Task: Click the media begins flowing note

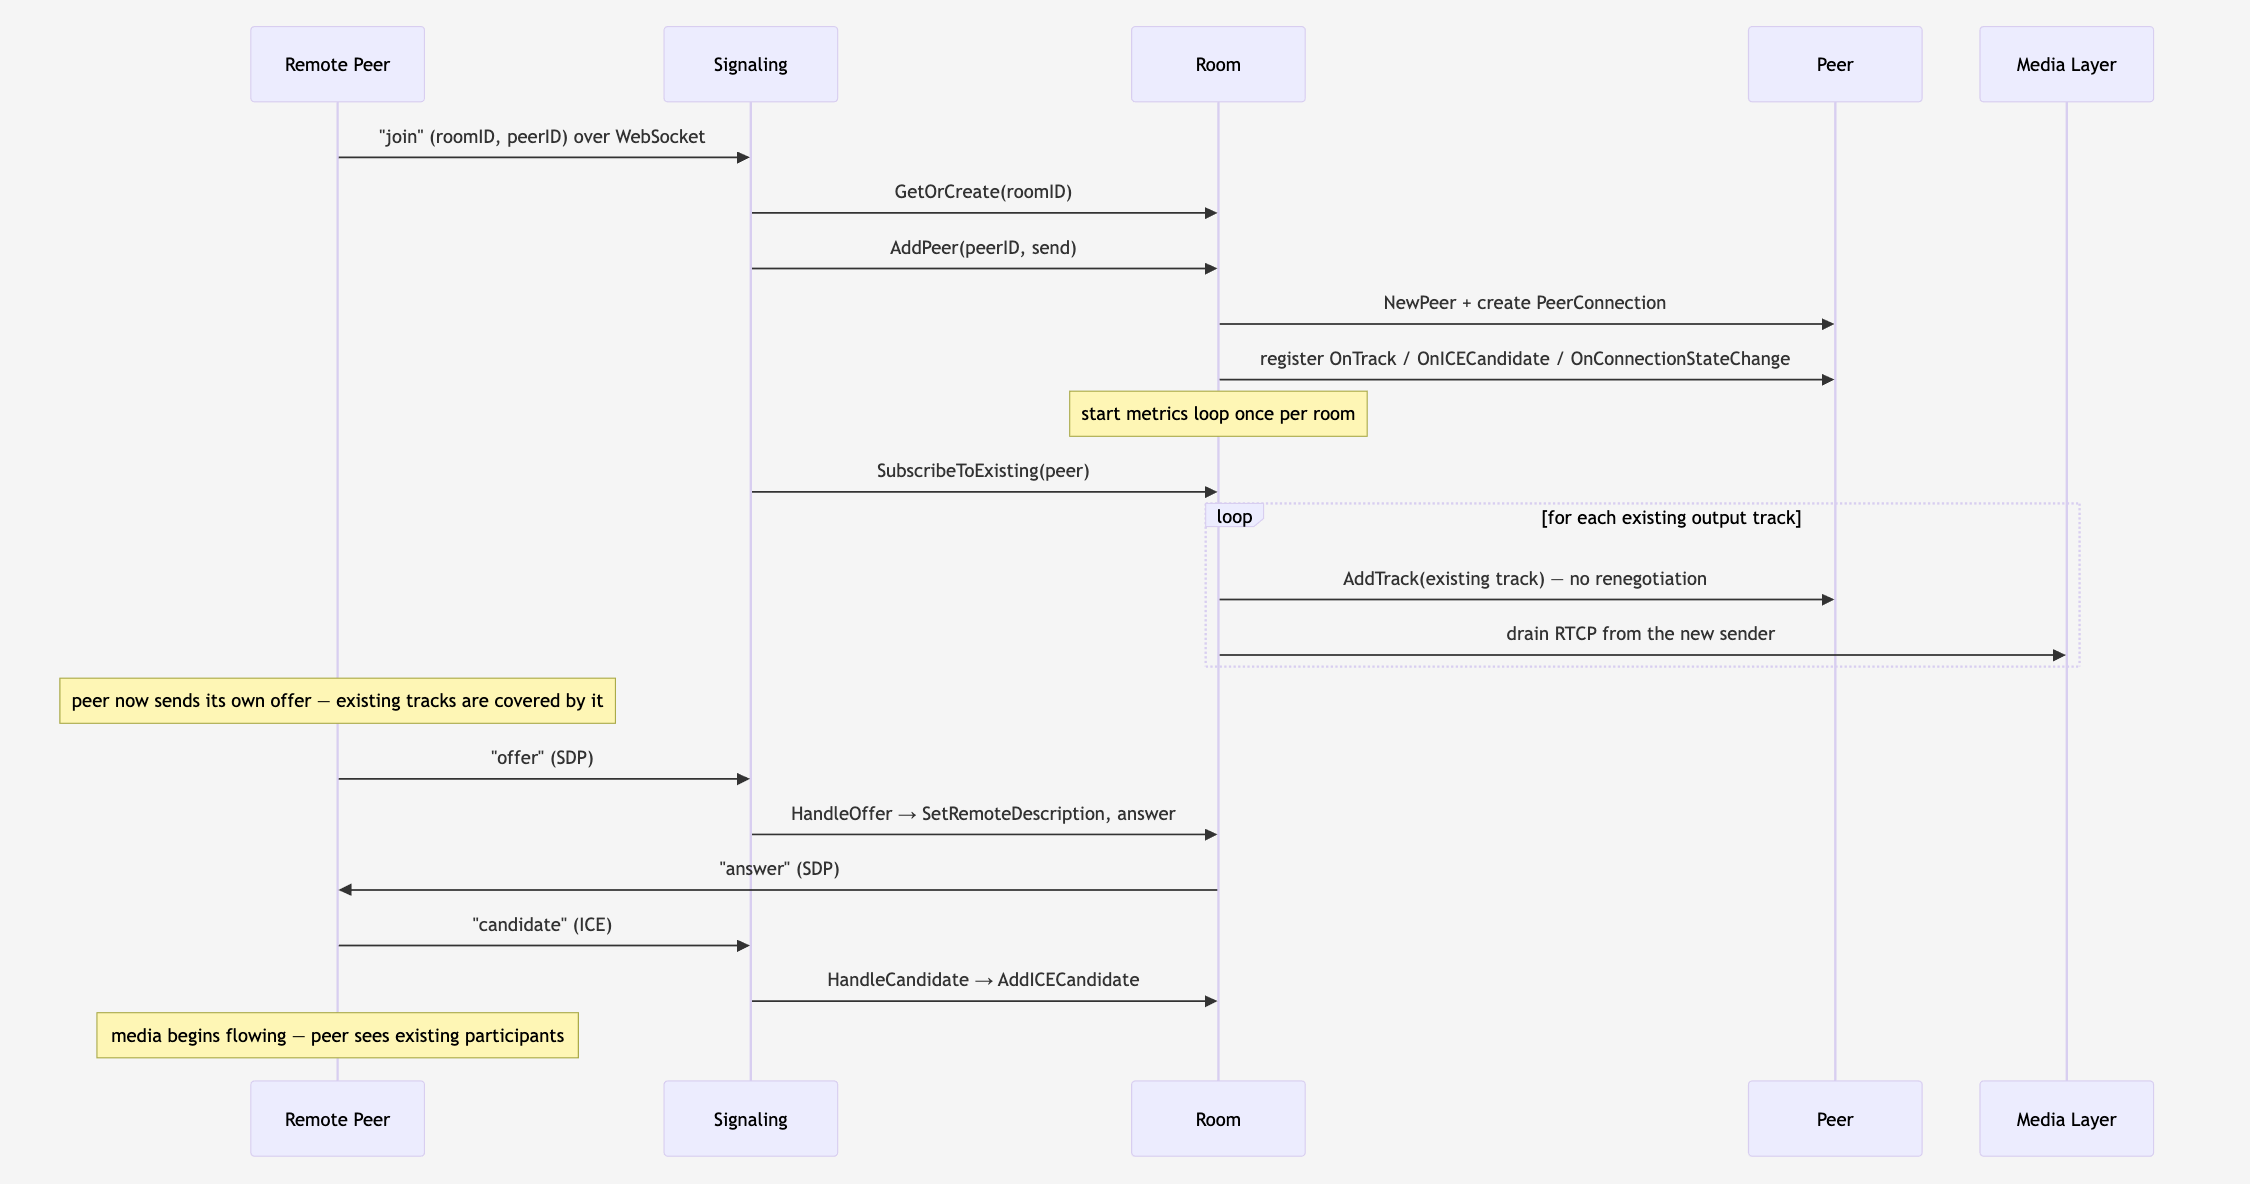Action: pyautogui.click(x=337, y=1036)
